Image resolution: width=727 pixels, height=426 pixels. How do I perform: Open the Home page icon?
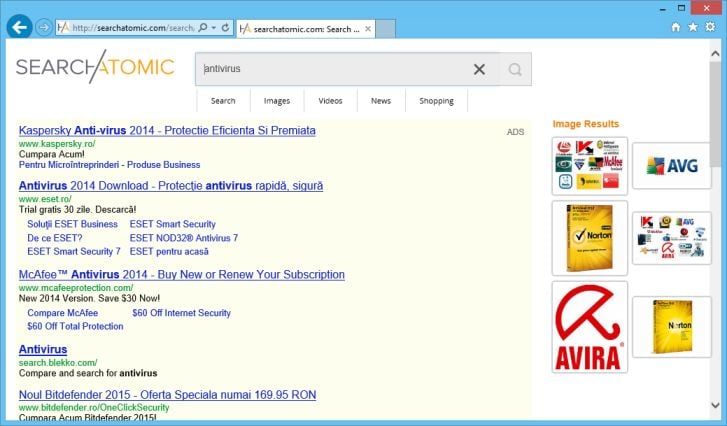pos(676,27)
